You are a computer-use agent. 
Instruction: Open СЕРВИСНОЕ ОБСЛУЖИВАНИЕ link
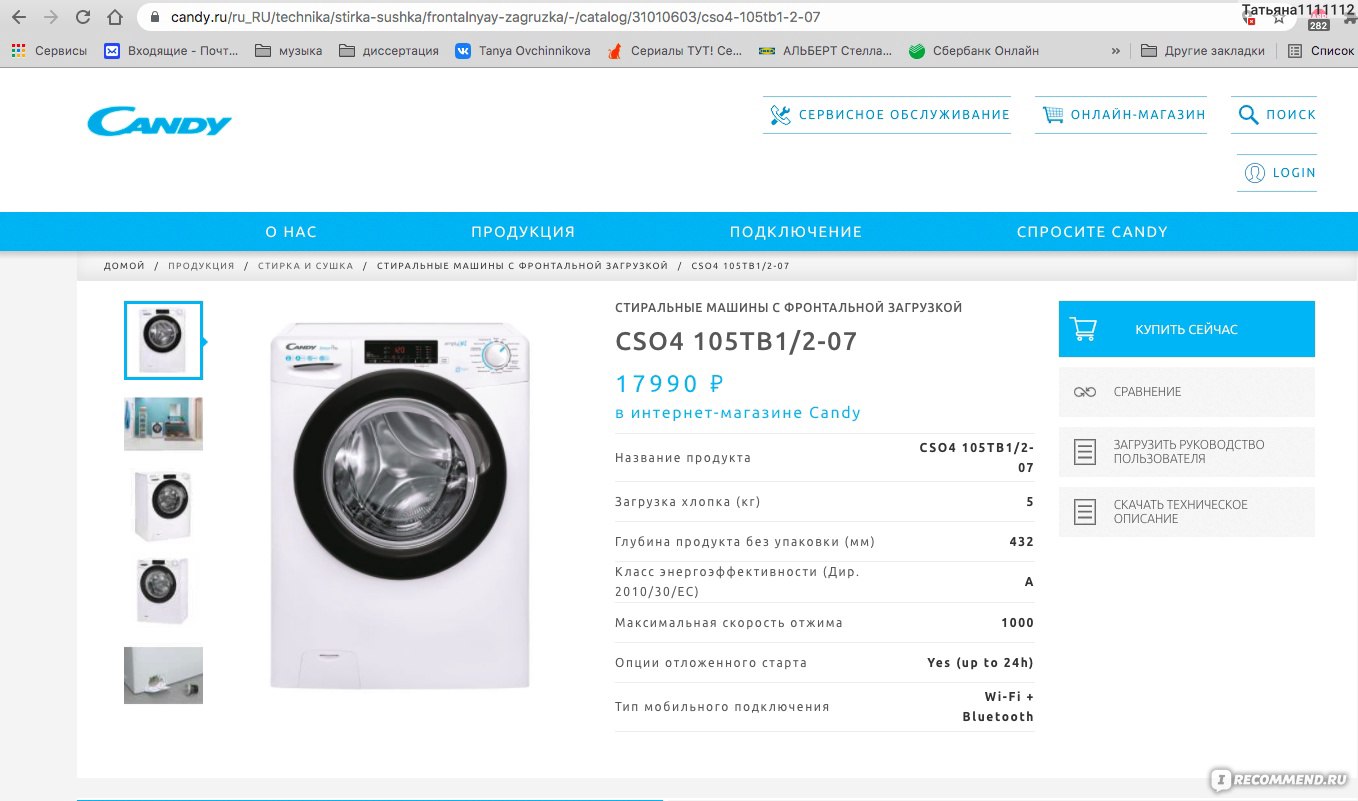[x=904, y=115]
